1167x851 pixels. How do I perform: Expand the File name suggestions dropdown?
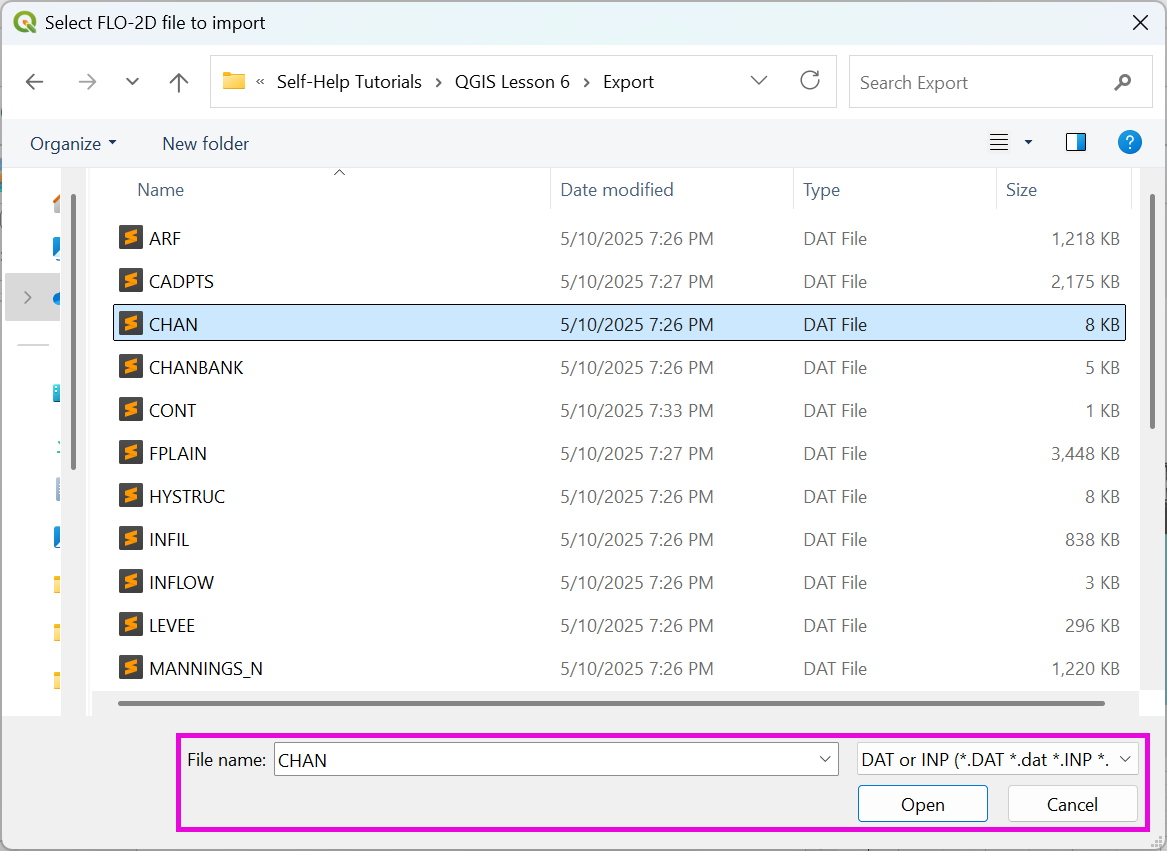pos(825,760)
